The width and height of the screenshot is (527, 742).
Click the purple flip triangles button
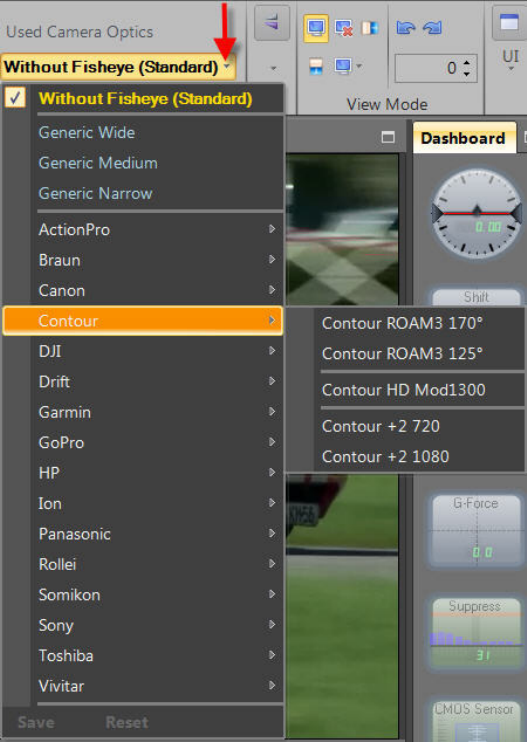coord(272,22)
